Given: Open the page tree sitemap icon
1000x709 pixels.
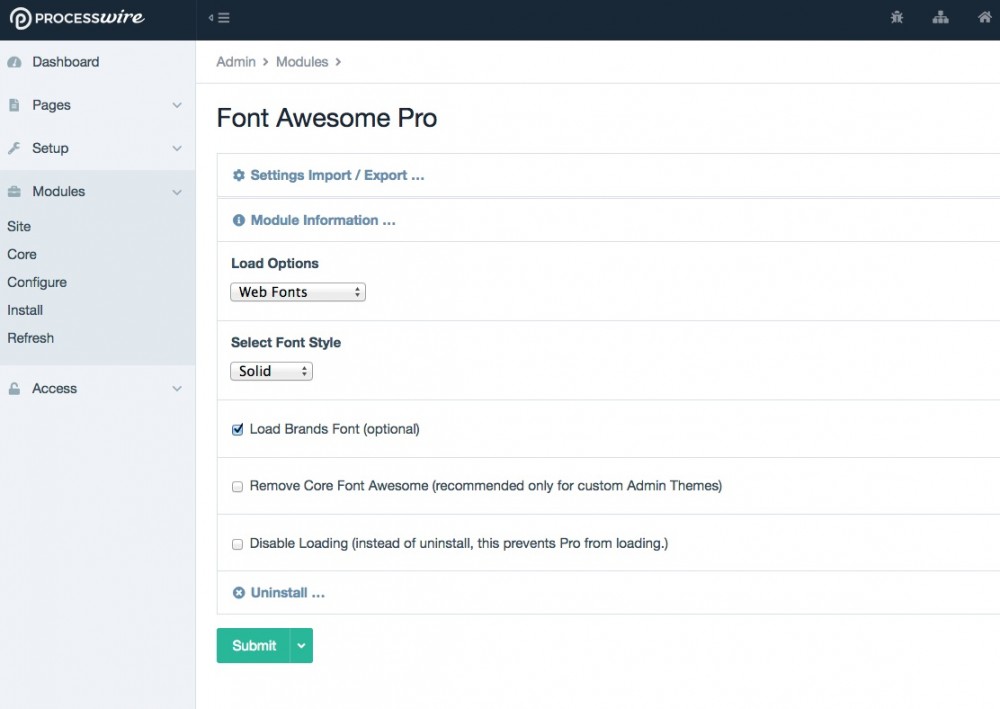Looking at the screenshot, I should [x=940, y=17].
